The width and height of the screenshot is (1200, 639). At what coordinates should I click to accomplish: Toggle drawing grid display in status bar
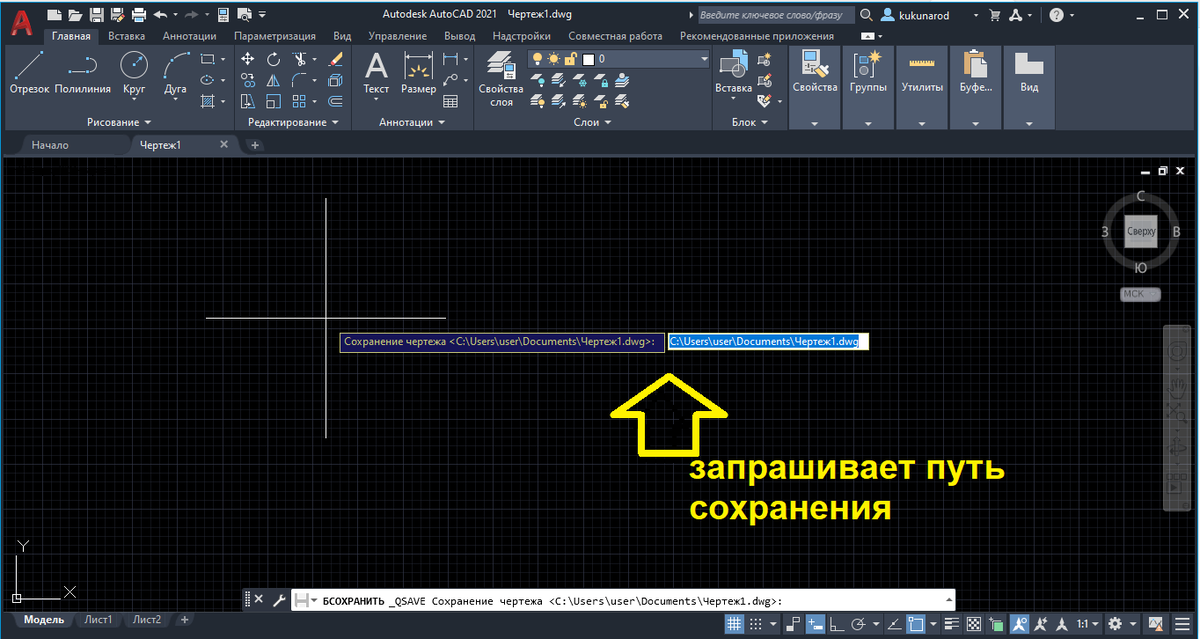coord(734,623)
